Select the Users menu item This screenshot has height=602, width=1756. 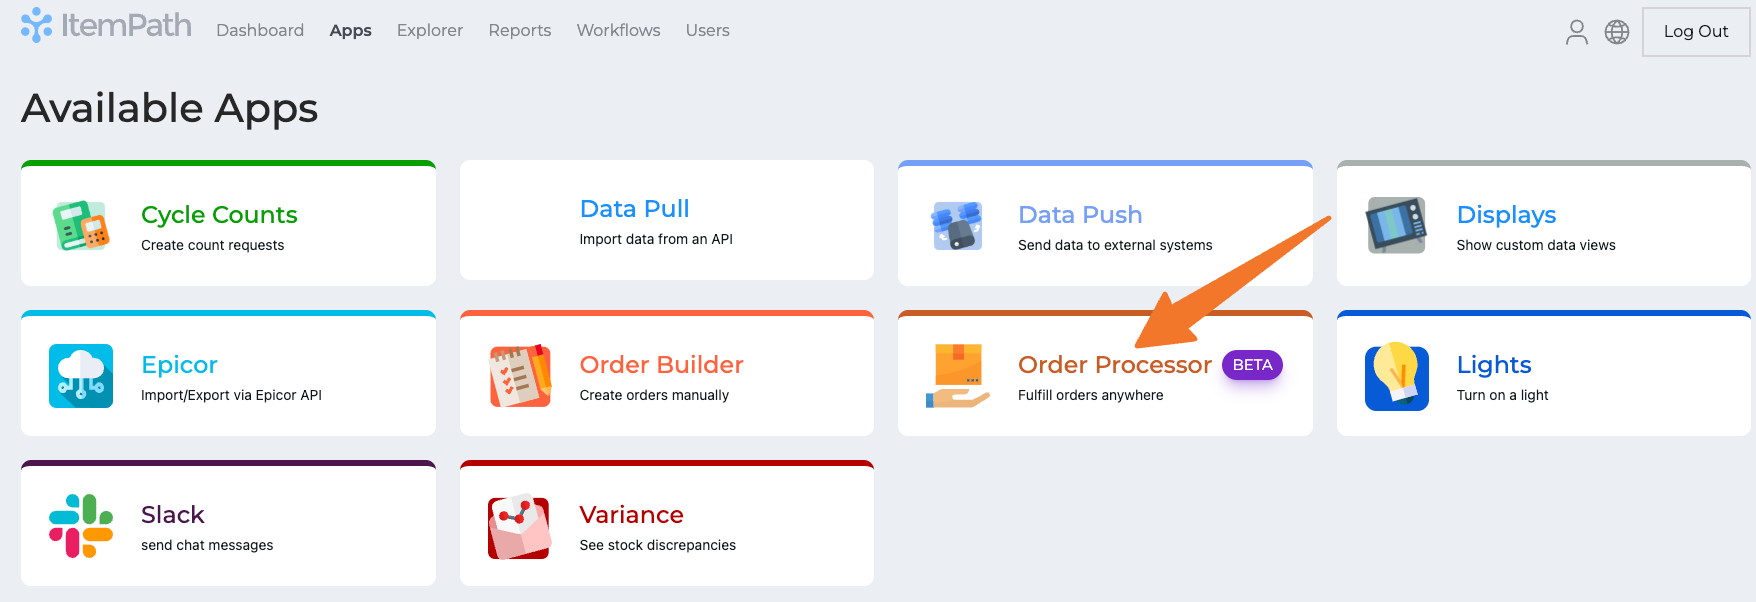pos(707,30)
